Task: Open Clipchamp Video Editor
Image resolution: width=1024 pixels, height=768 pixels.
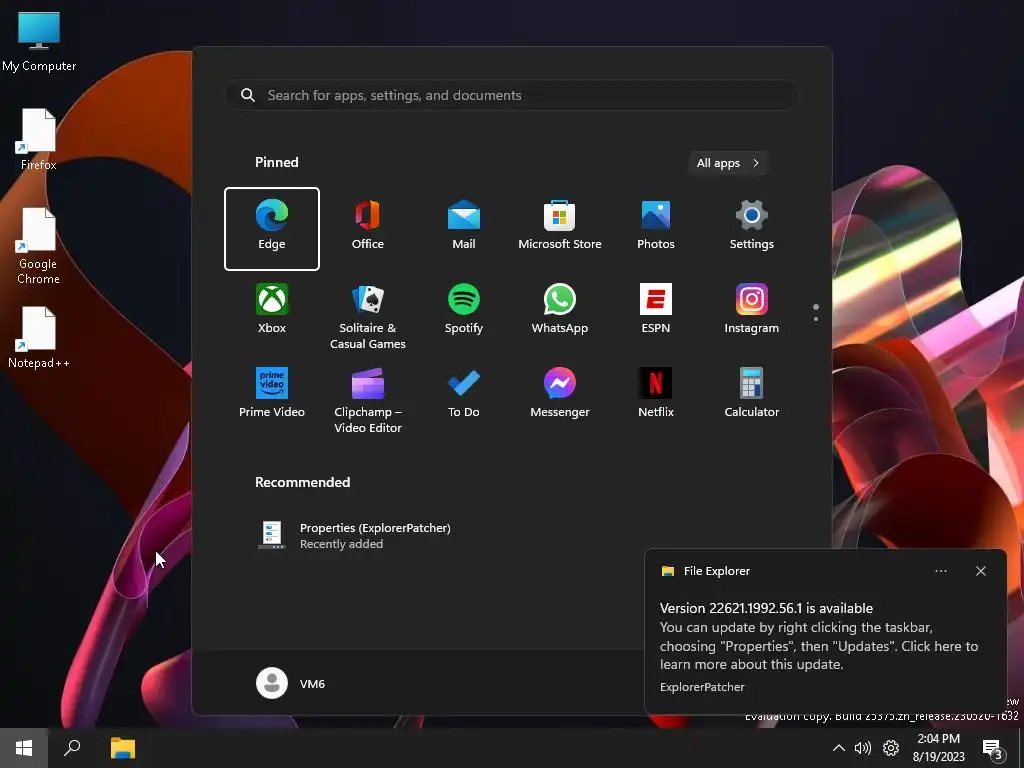Action: (x=368, y=401)
